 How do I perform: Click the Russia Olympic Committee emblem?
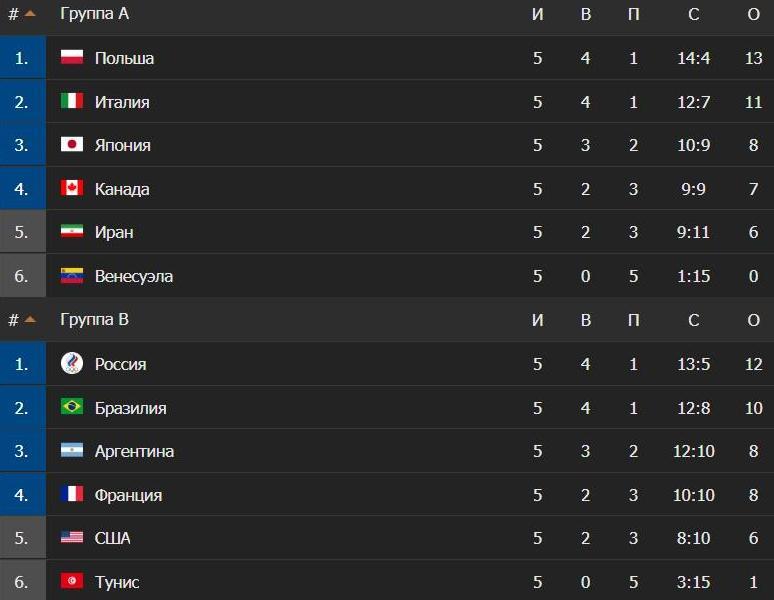click(x=72, y=363)
